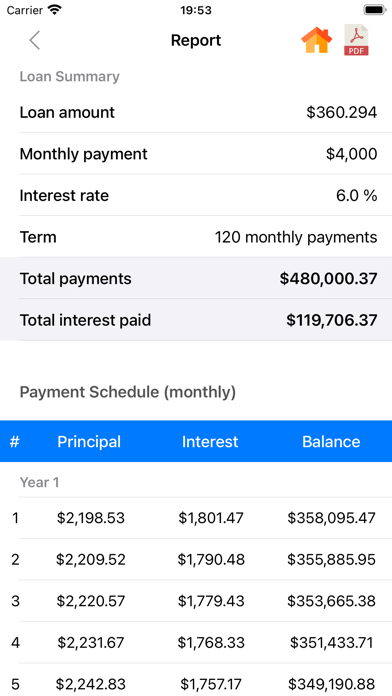The height and width of the screenshot is (696, 392).
Task: Select the Monthly payment $4,000 row
Action: [x=198, y=154]
